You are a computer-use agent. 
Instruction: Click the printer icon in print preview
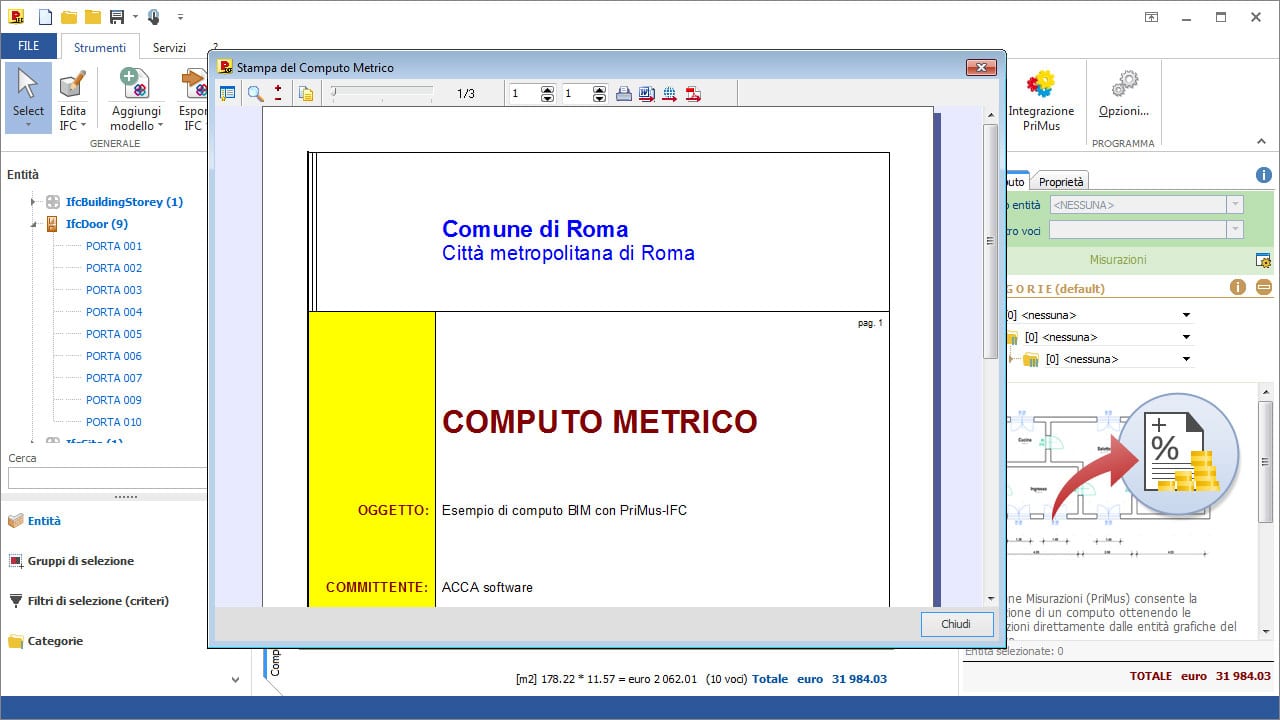[623, 94]
